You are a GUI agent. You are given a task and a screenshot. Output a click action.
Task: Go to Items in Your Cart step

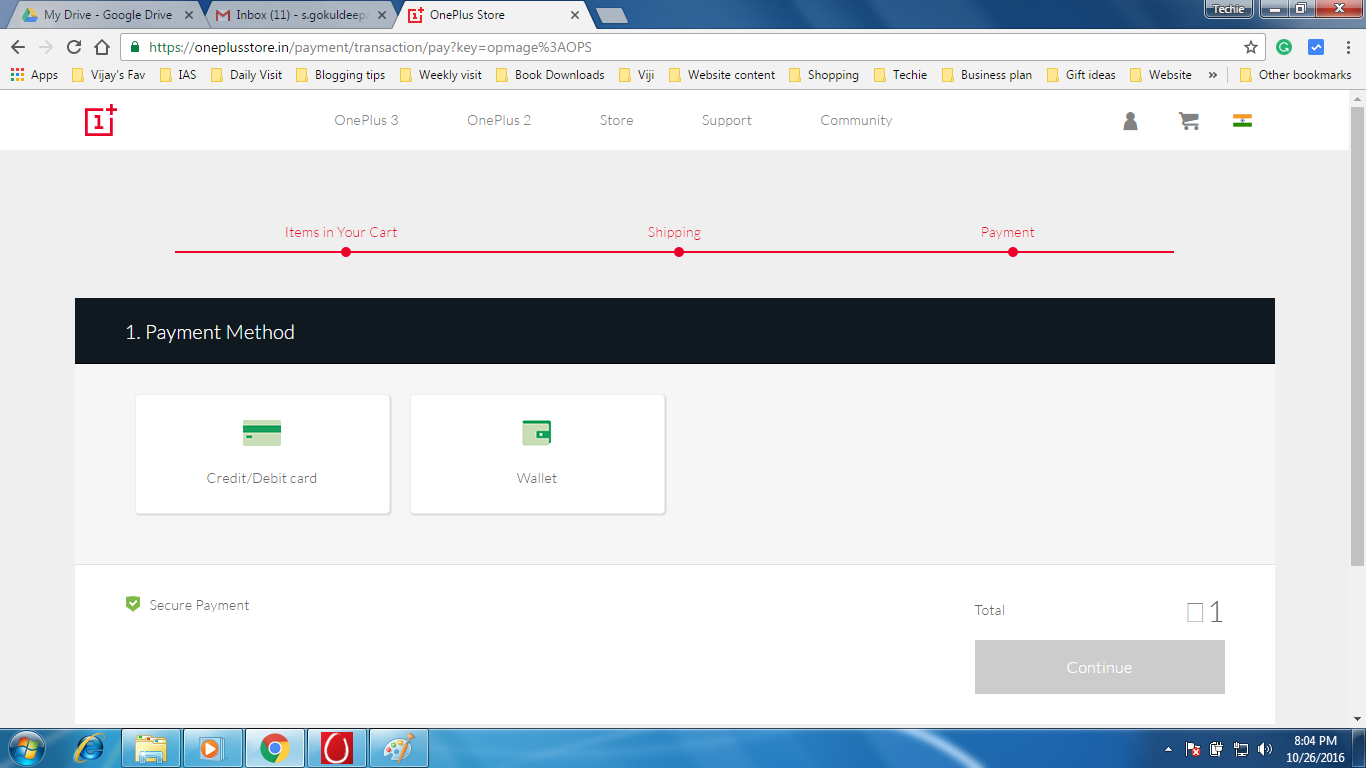pos(341,232)
